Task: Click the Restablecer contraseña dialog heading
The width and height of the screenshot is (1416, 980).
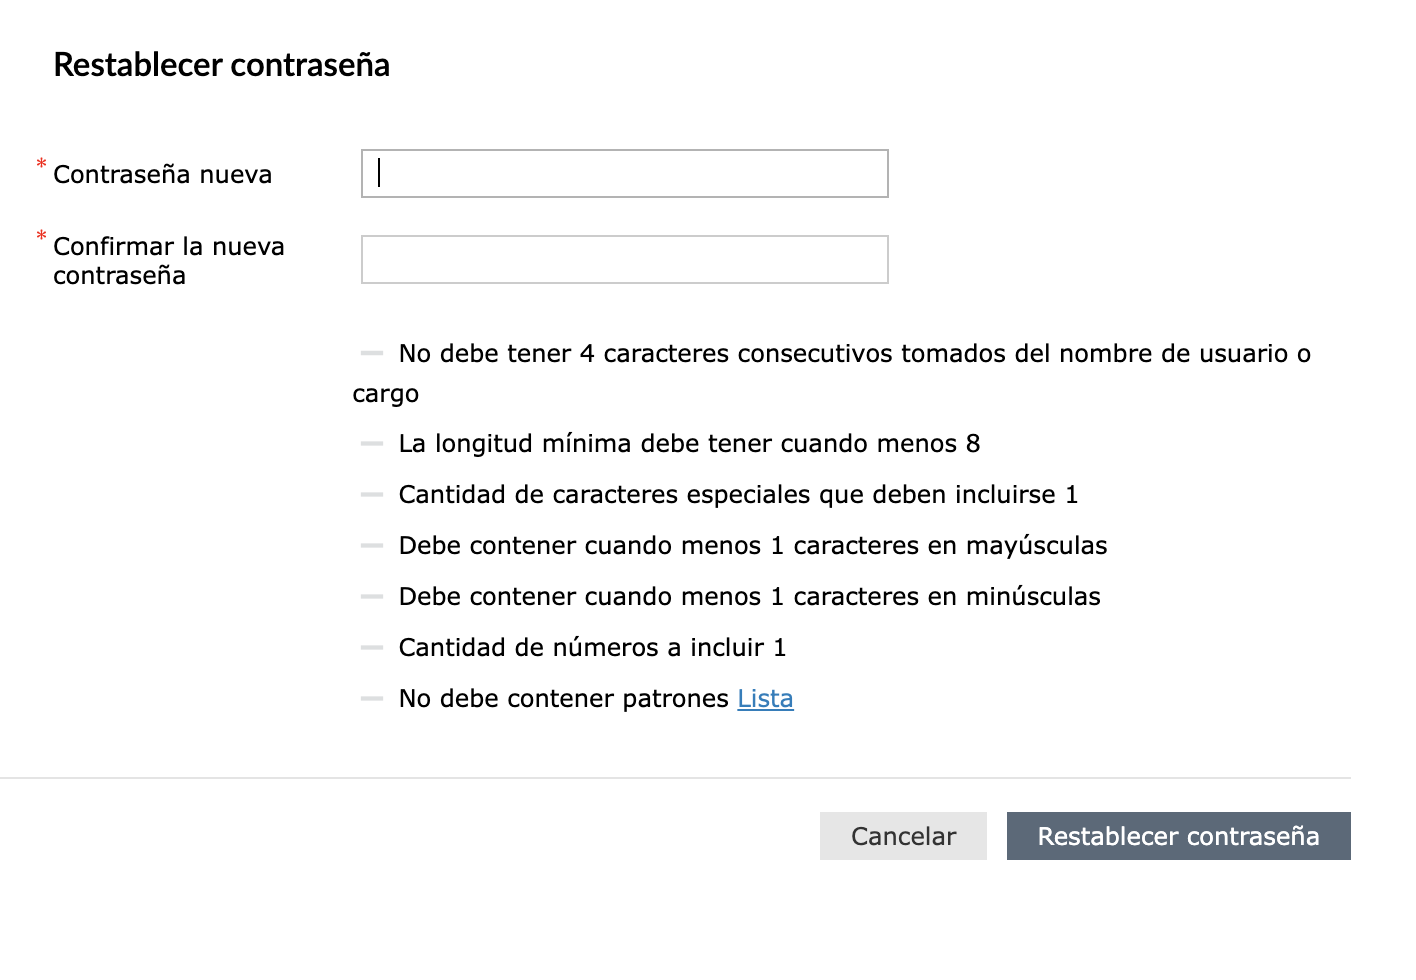Action: [x=221, y=65]
